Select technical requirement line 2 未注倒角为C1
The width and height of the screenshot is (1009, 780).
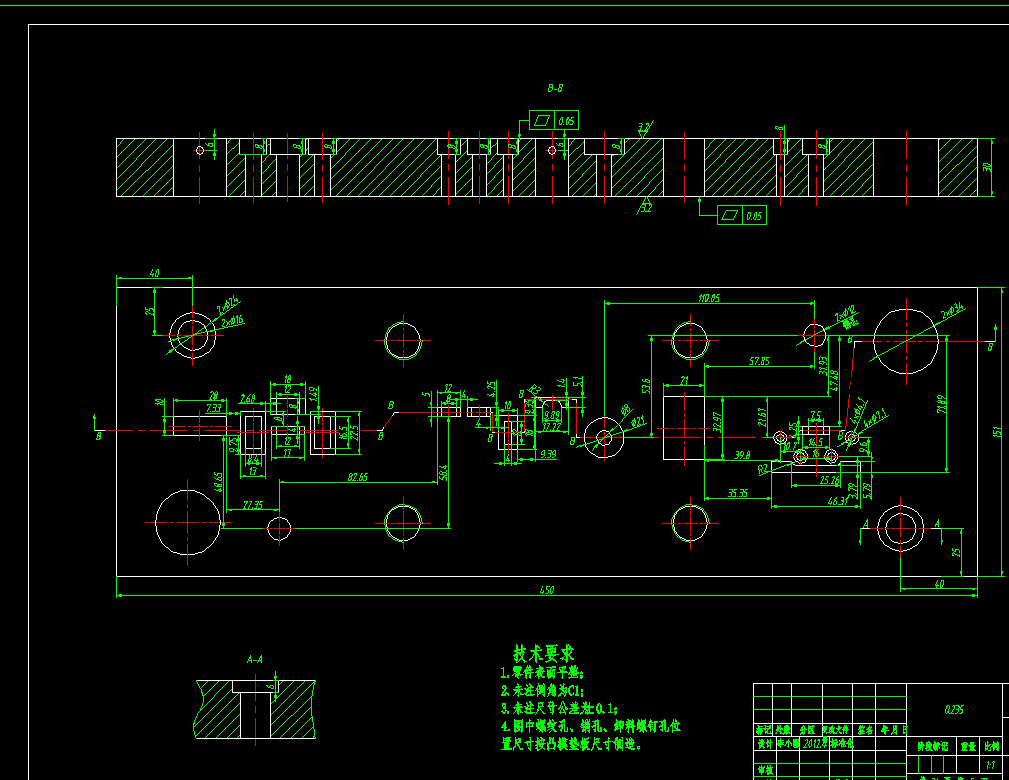(x=542, y=691)
